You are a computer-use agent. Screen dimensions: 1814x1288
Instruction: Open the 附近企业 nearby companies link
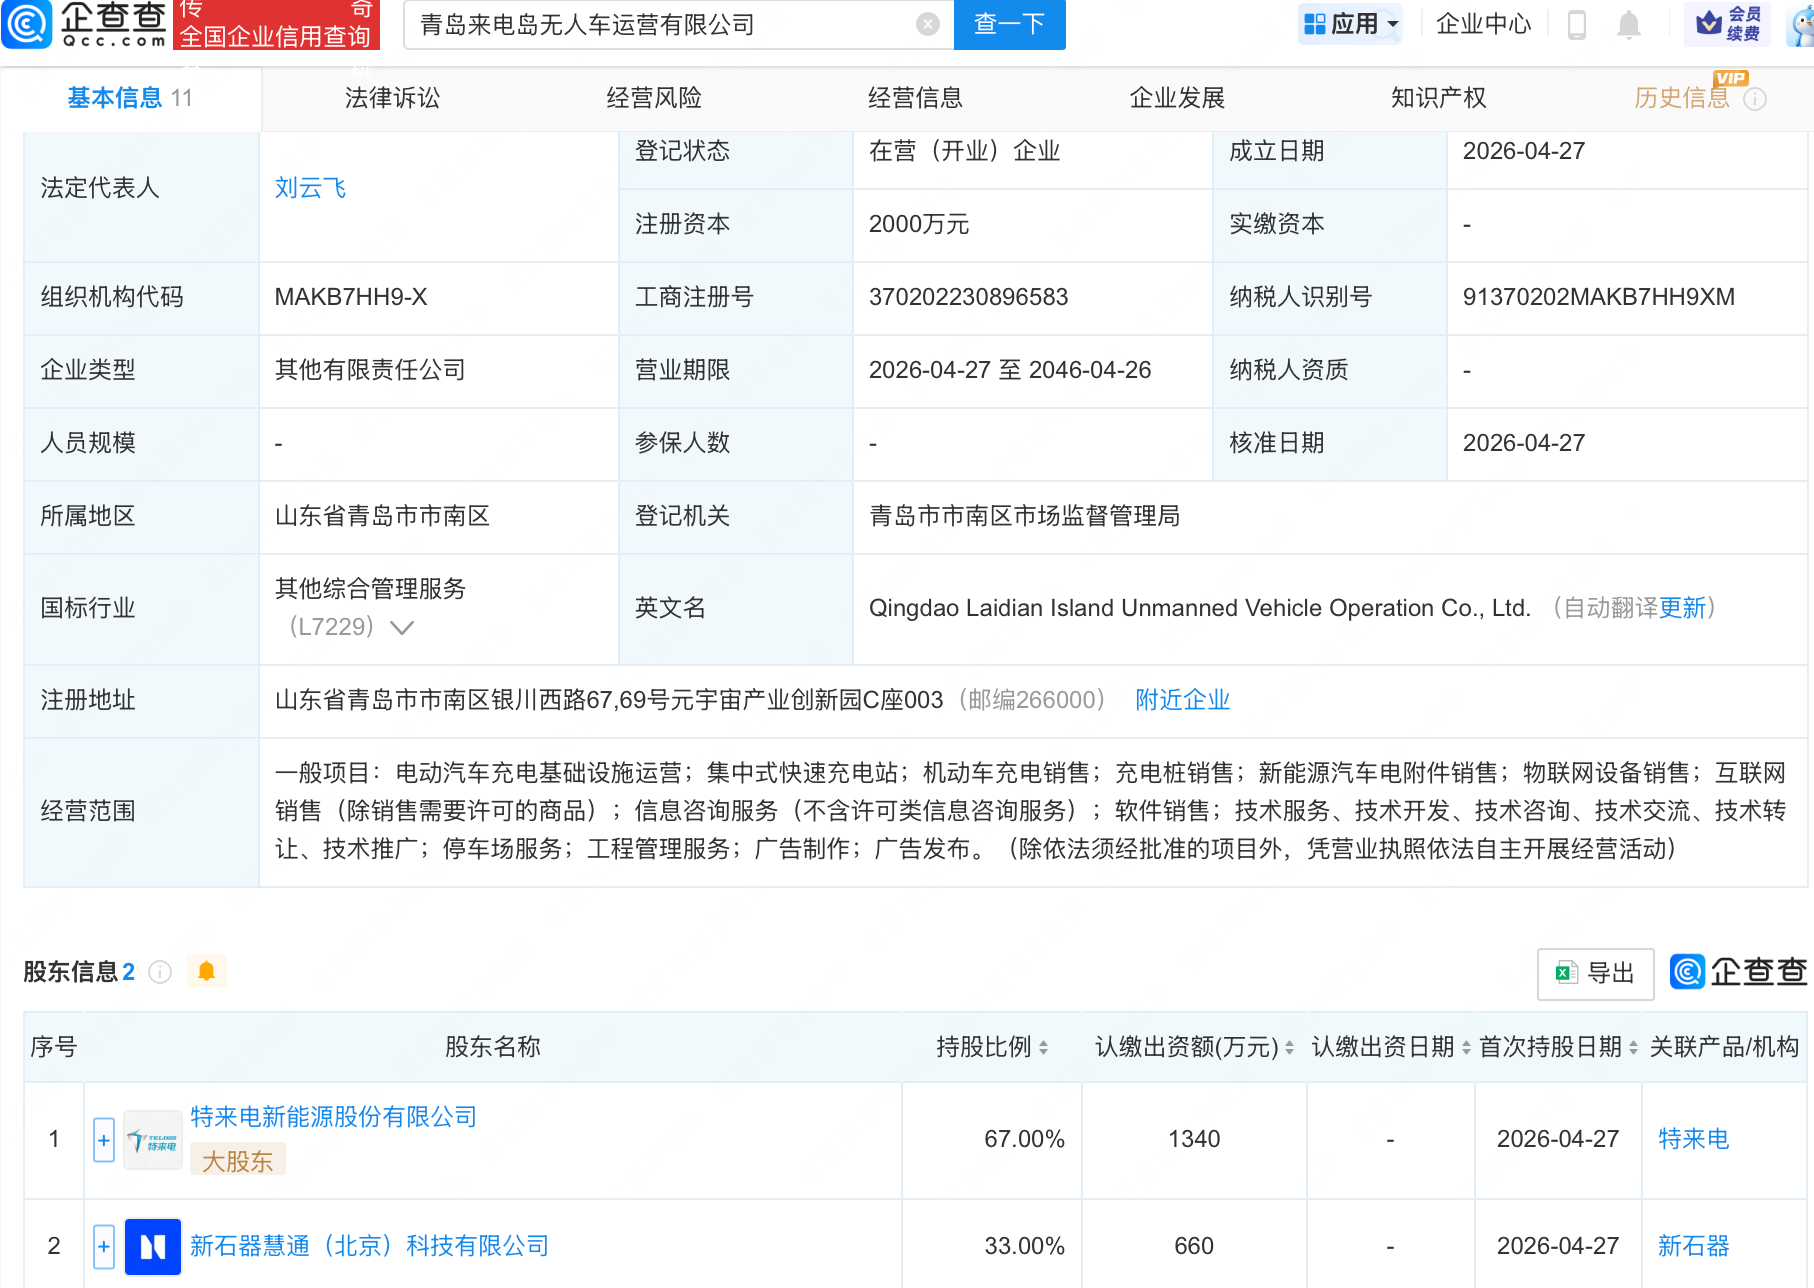pos(1182,699)
